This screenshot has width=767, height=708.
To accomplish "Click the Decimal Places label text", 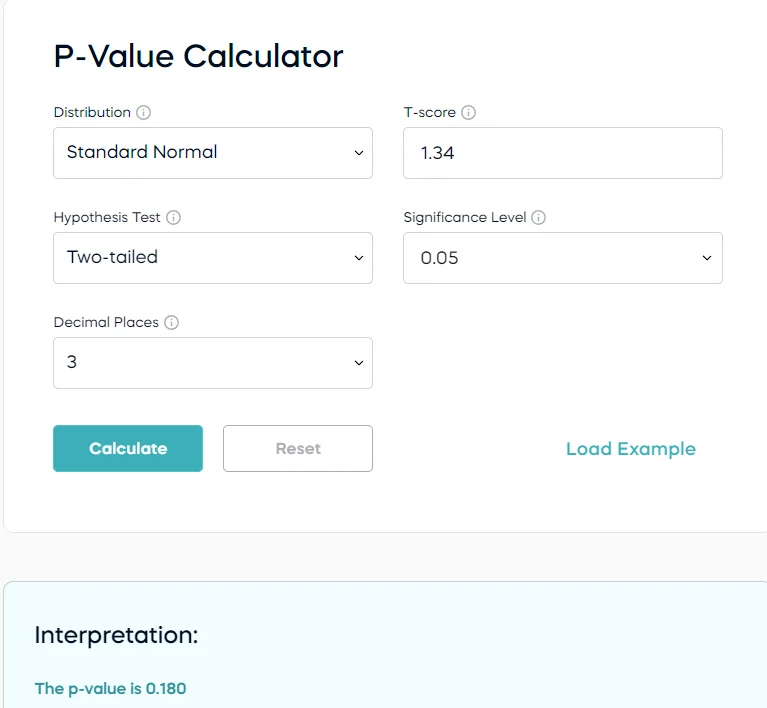I will pos(105,323).
